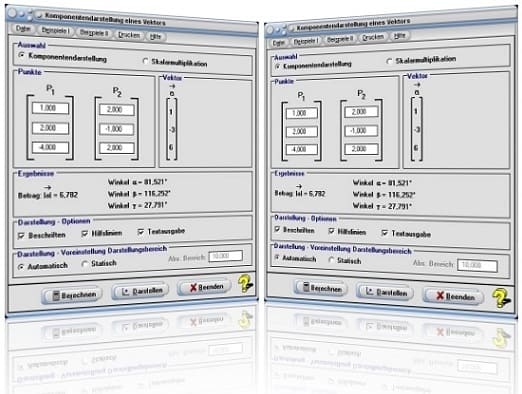
Task: Click Darstellen button in right window
Action: point(385,292)
